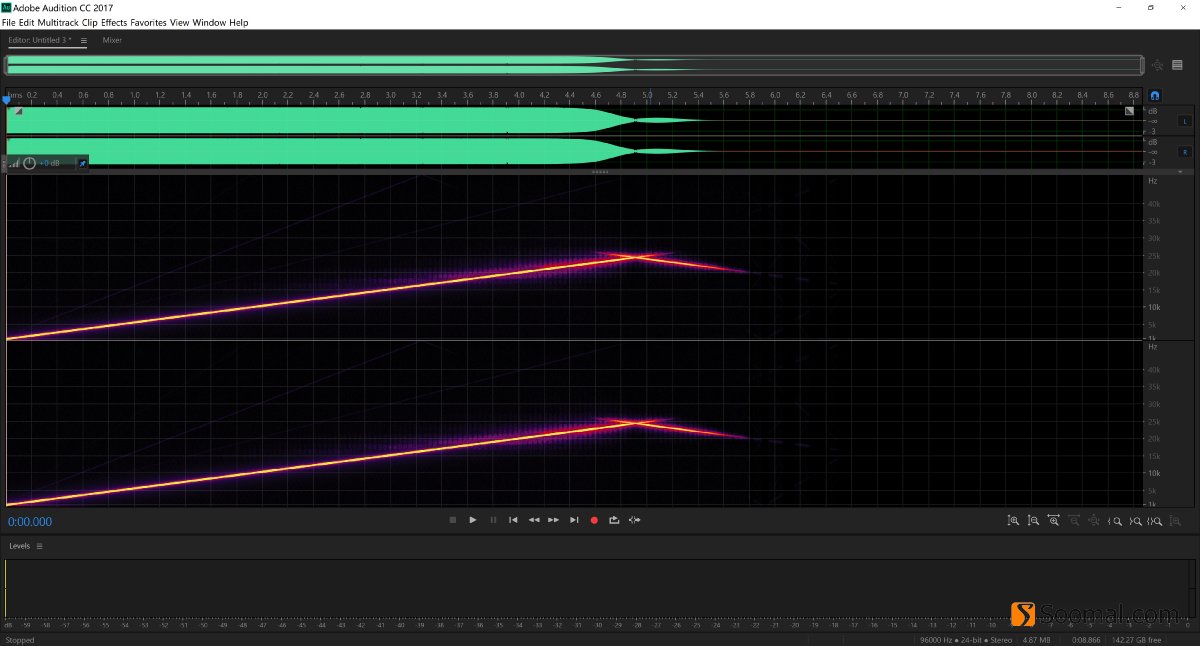
Task: Click the Zoom Out Horizontally icon
Action: 1073,520
